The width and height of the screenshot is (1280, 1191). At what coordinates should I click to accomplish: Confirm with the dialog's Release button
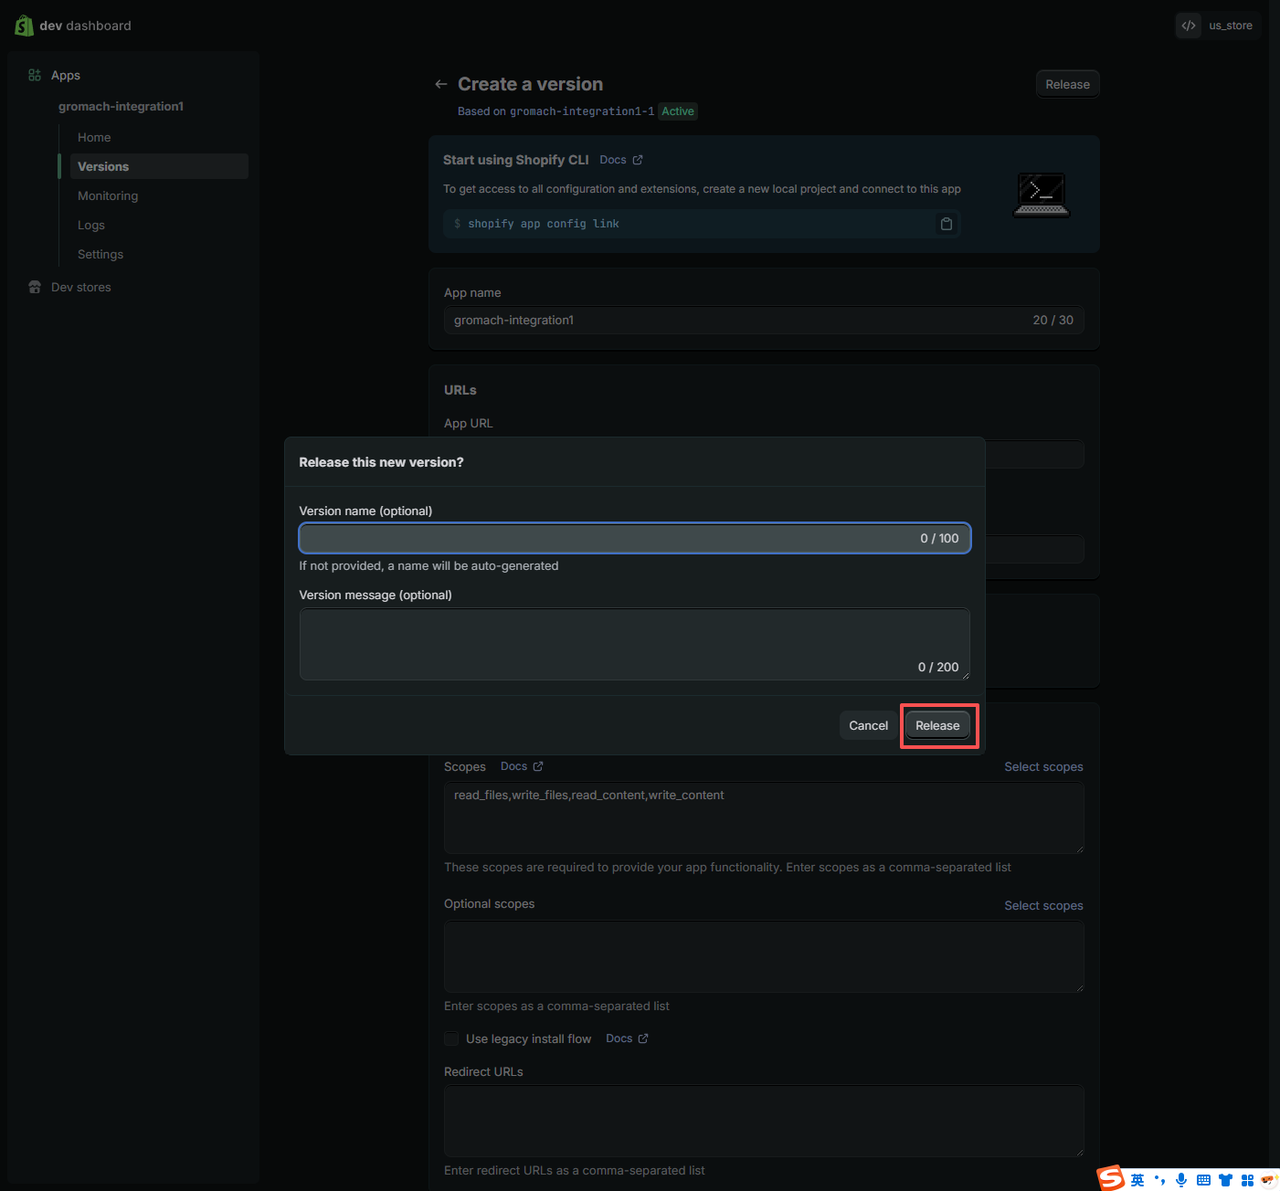937,726
